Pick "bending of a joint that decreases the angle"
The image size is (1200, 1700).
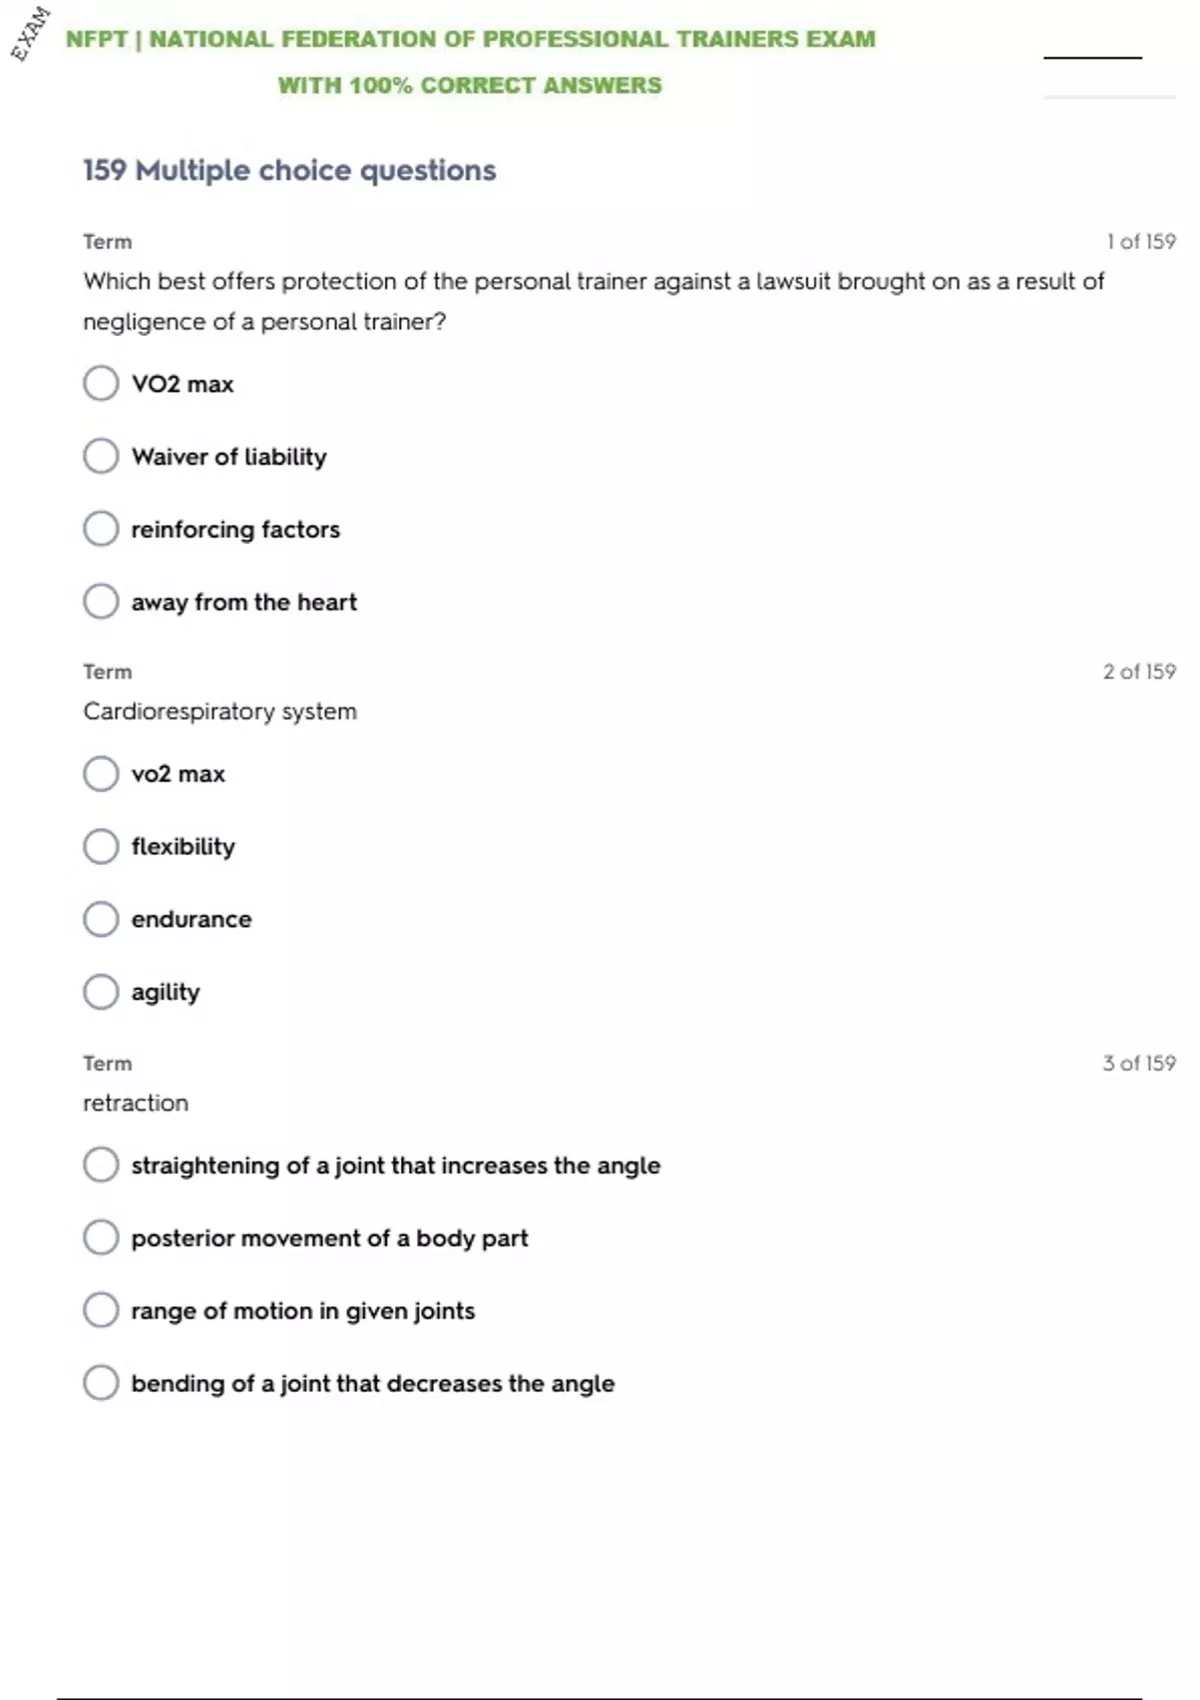tap(101, 1383)
